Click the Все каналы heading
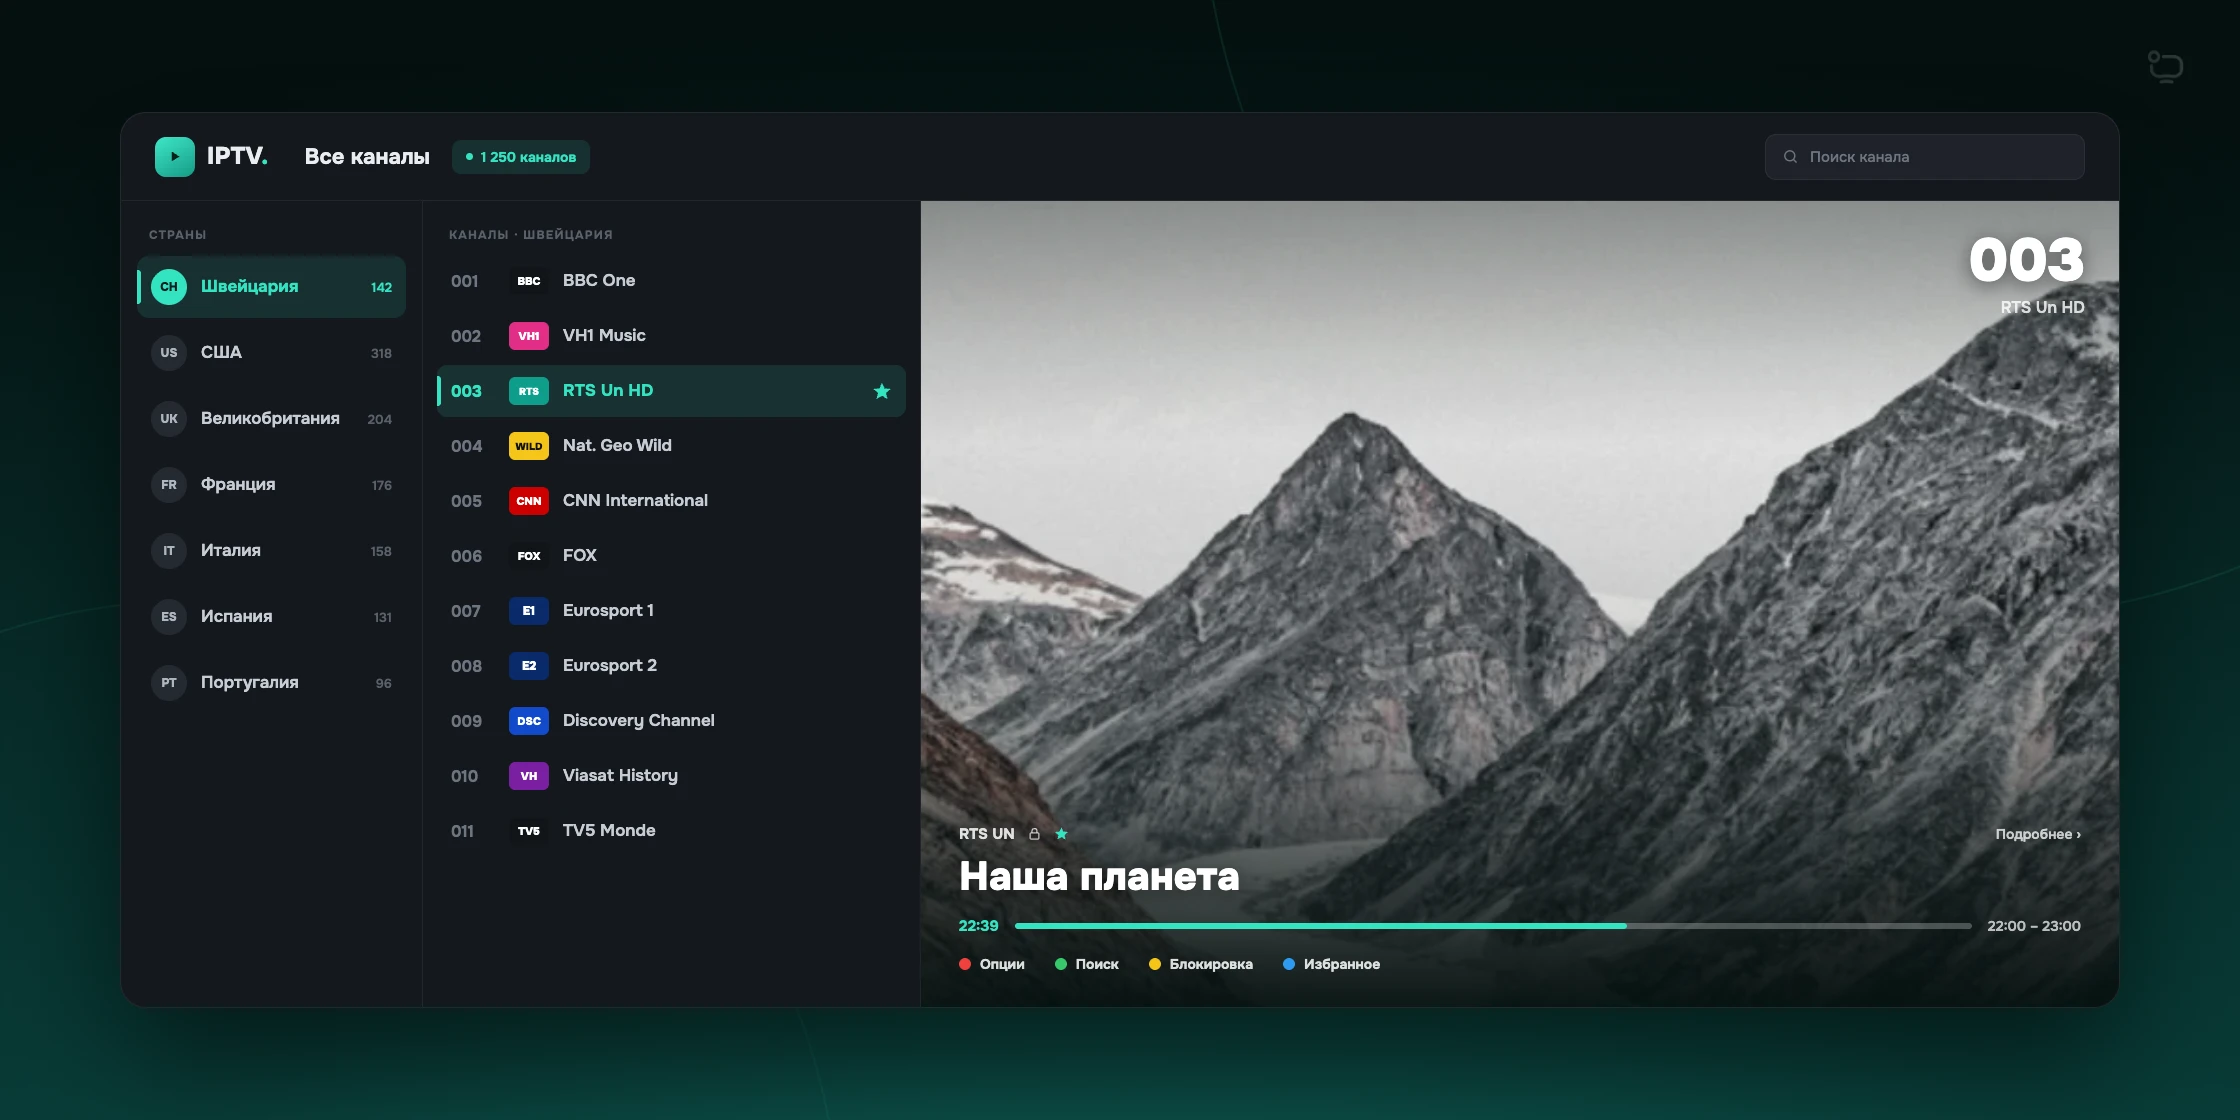This screenshot has height=1120, width=2240. (x=367, y=157)
